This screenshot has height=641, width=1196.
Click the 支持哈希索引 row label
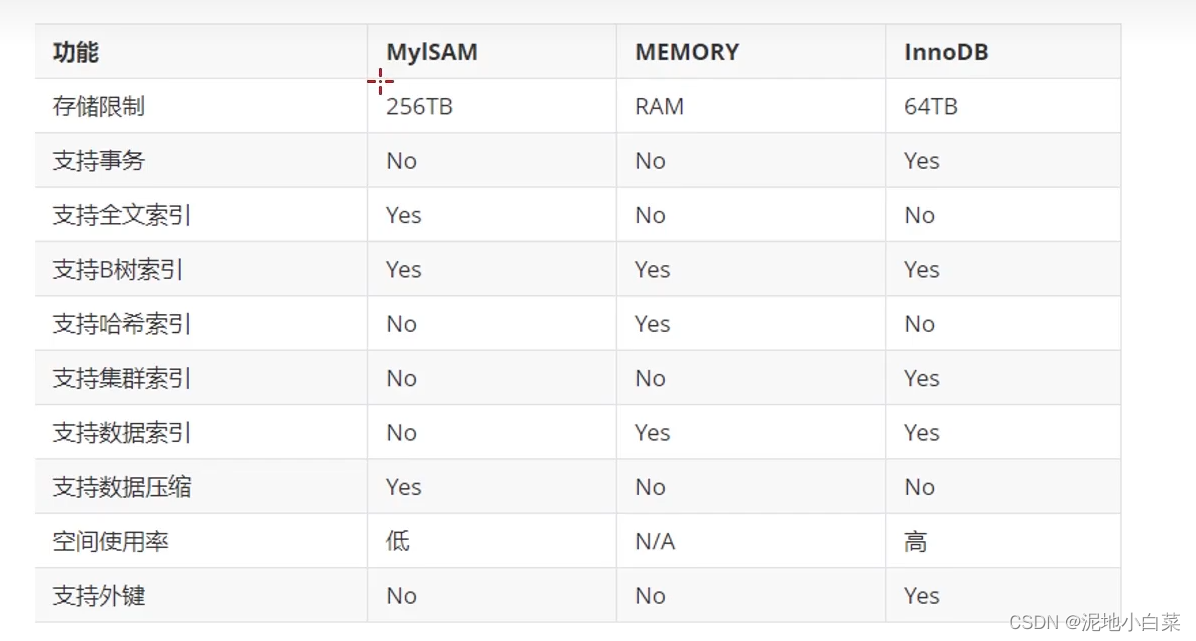(x=122, y=324)
